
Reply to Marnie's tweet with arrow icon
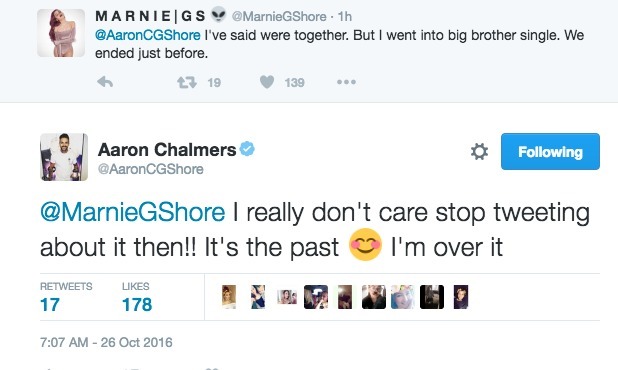coord(105,82)
